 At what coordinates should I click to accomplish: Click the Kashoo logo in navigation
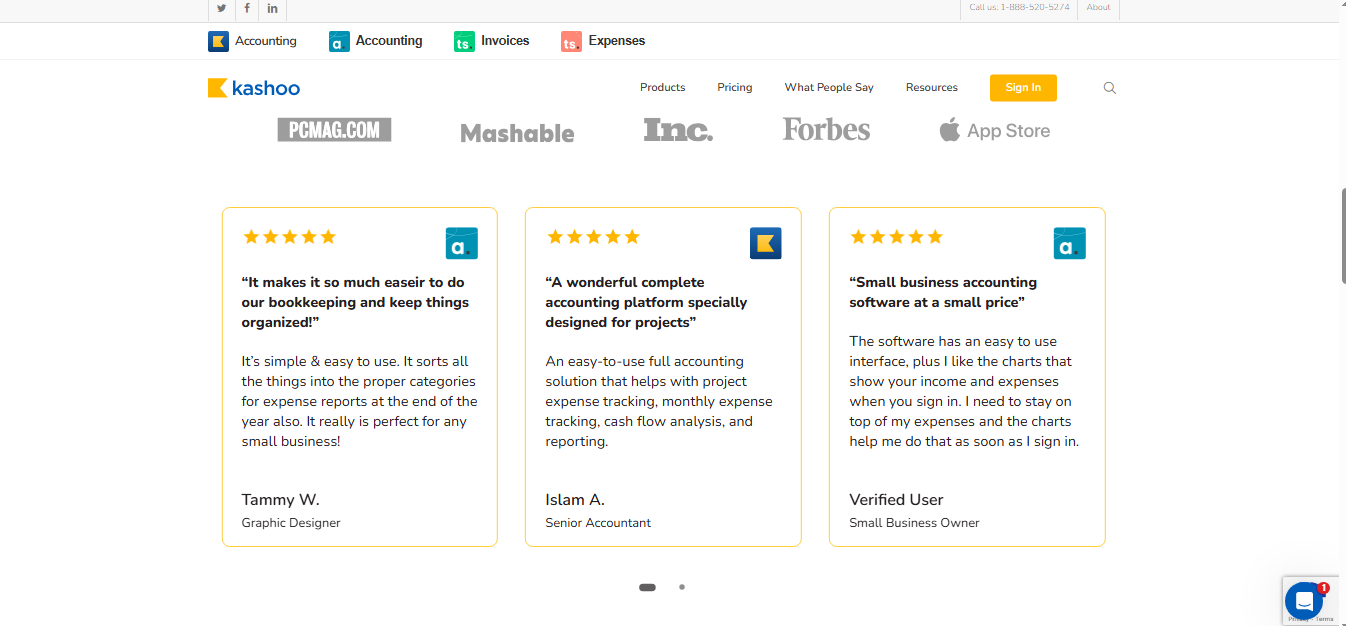click(254, 88)
